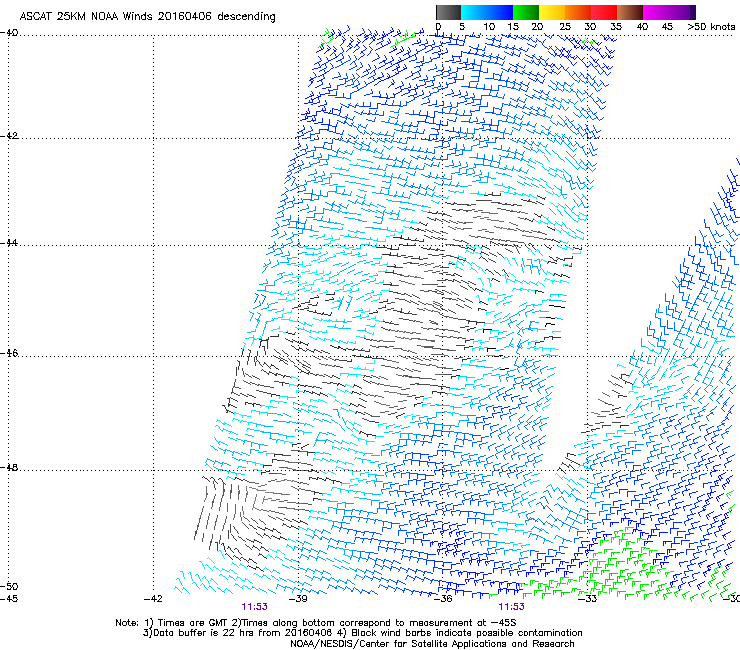The image size is (740, 650).
Task: Click the red 30-35 knots legend segment
Action: [x=604, y=12]
